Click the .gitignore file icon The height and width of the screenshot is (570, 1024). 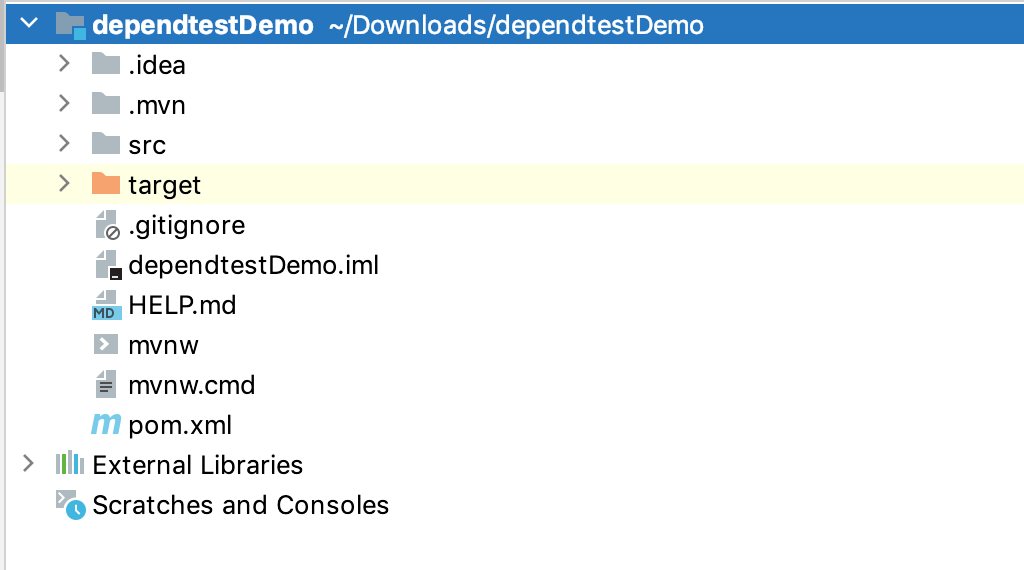click(x=106, y=226)
